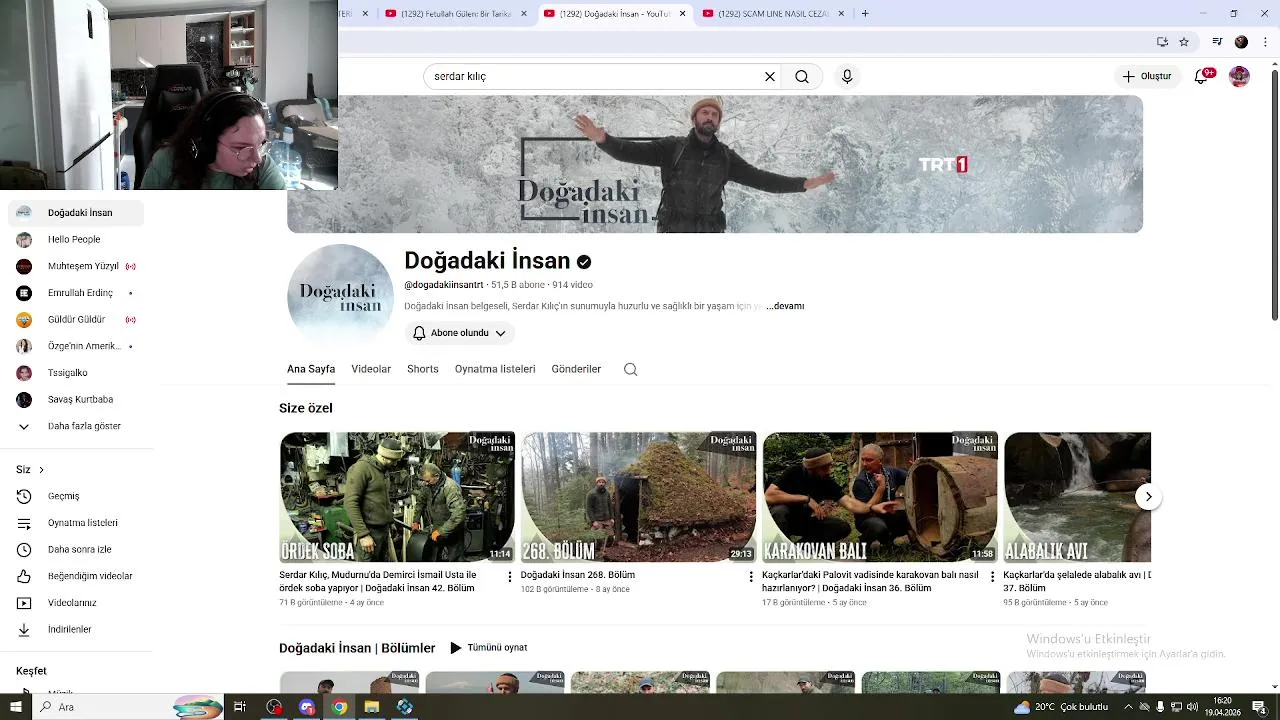Expand the Siz section chevron

pyautogui.click(x=41, y=470)
